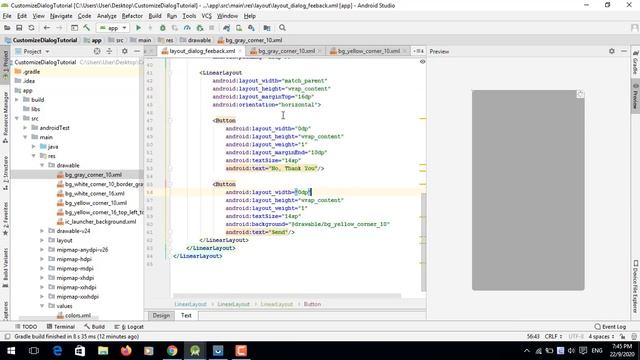The image size is (640, 360).
Task: Open the 4 spaces indent selector
Action: point(601,337)
